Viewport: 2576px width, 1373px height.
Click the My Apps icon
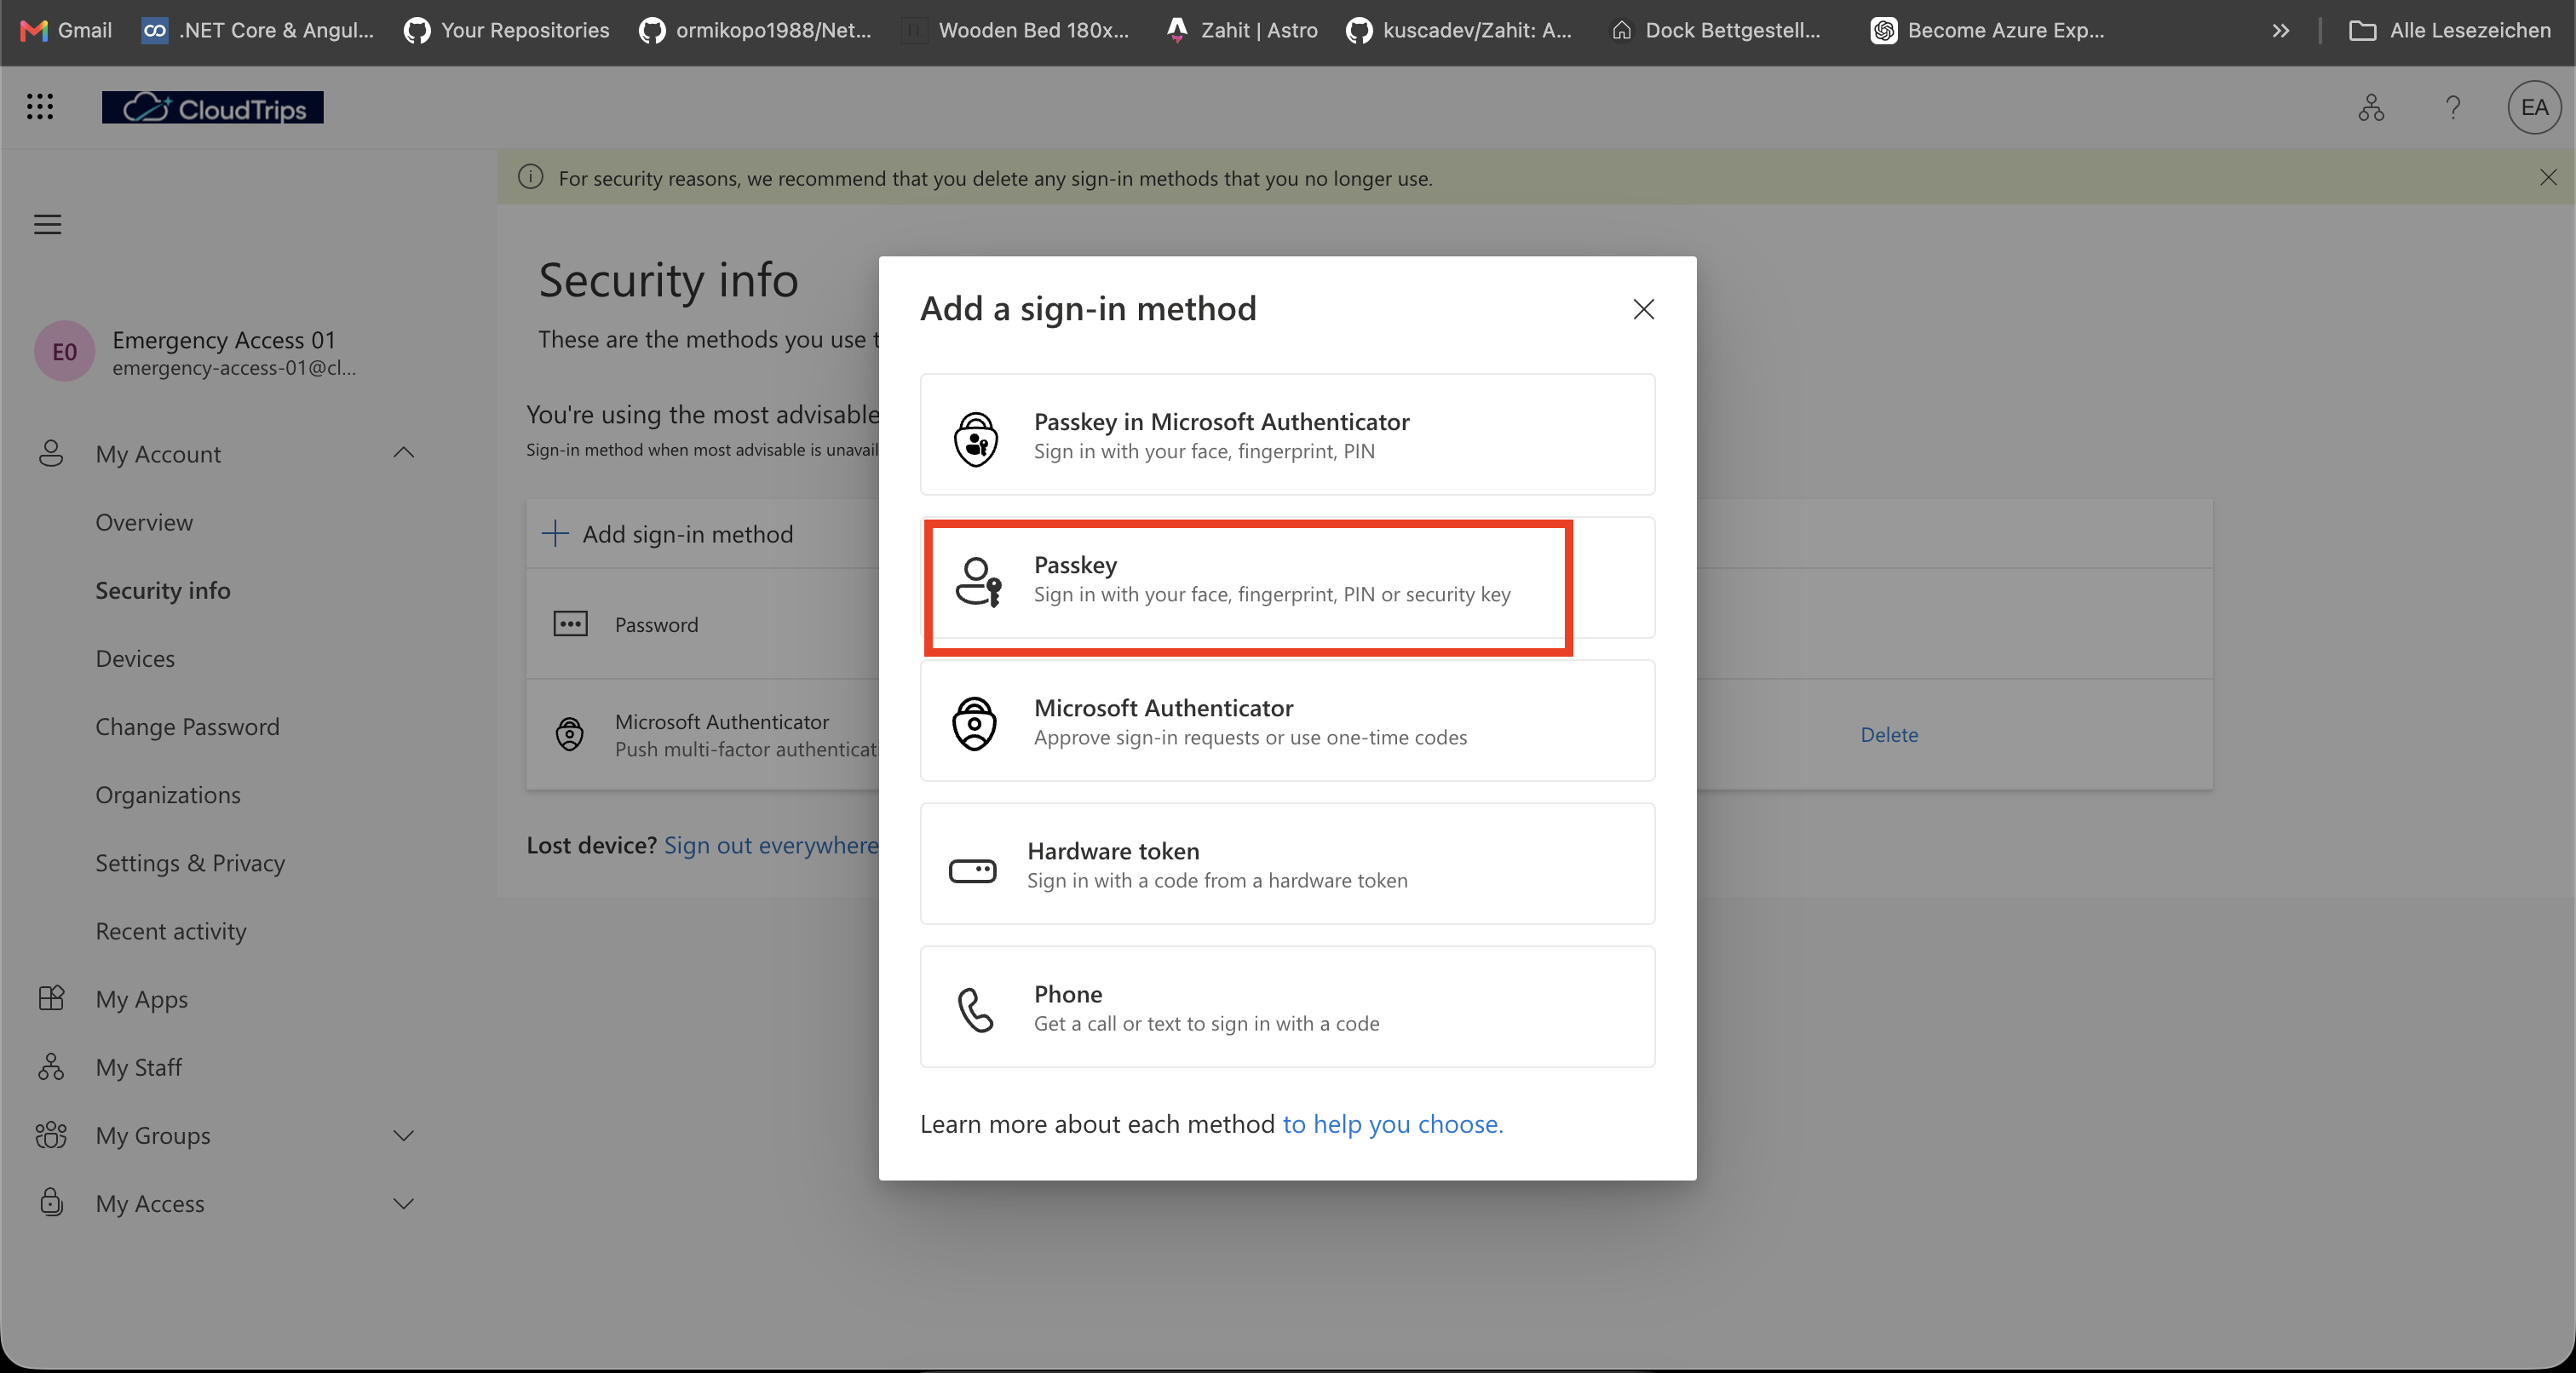click(x=51, y=998)
